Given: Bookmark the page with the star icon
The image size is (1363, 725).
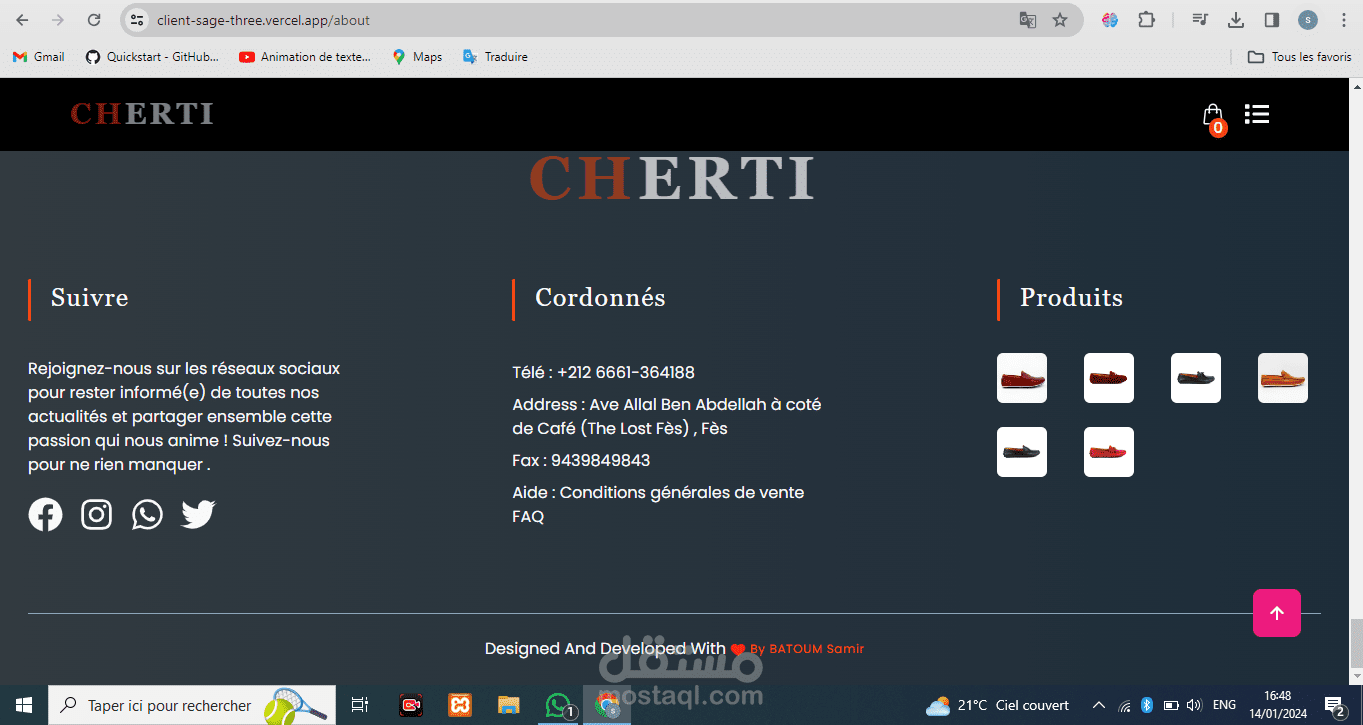Looking at the screenshot, I should (x=1060, y=20).
